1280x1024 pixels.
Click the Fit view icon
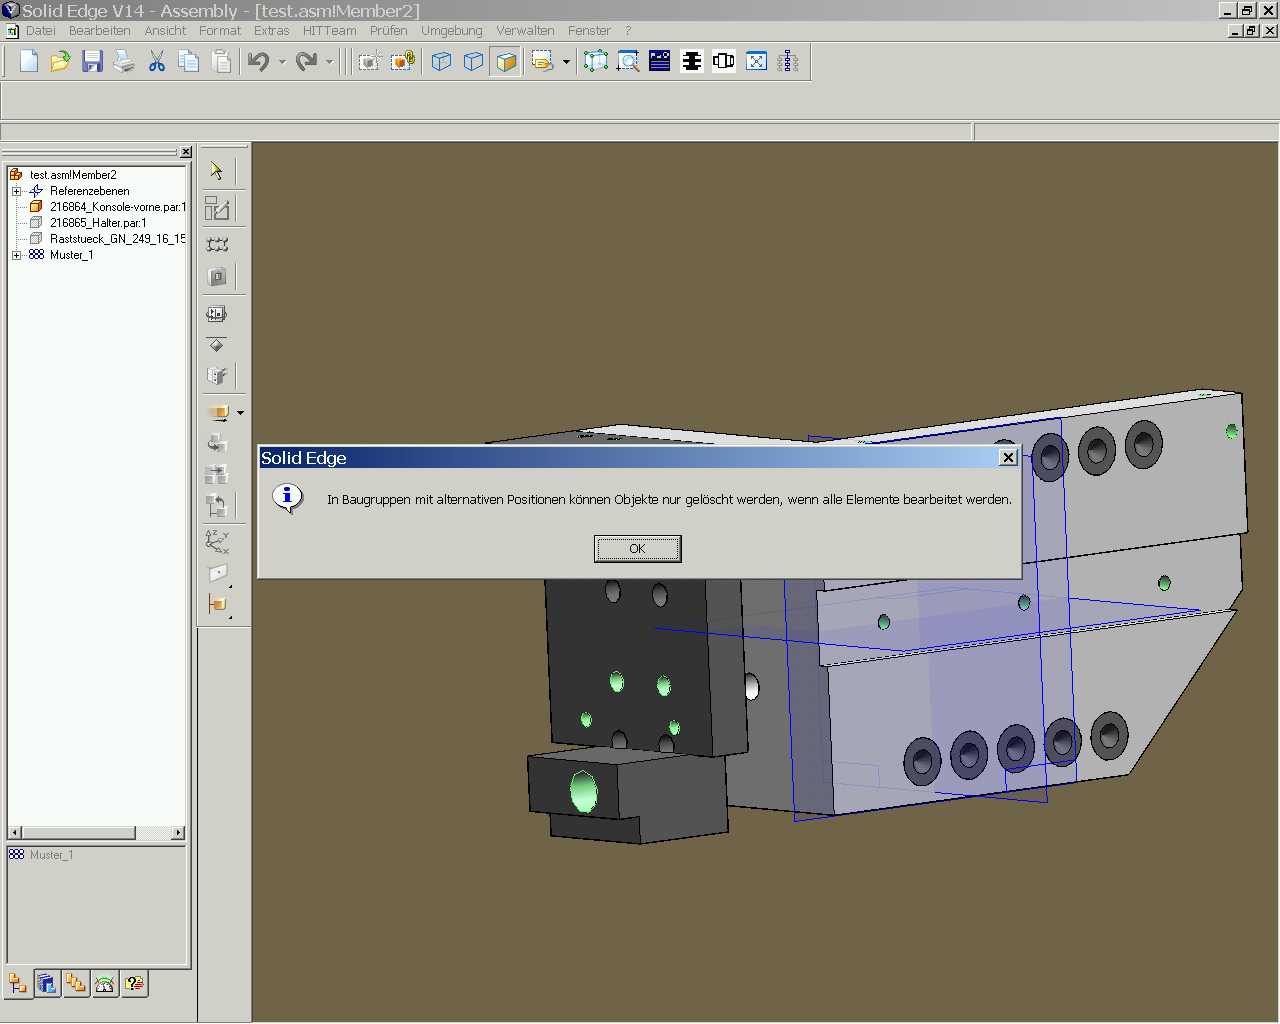(x=757, y=62)
